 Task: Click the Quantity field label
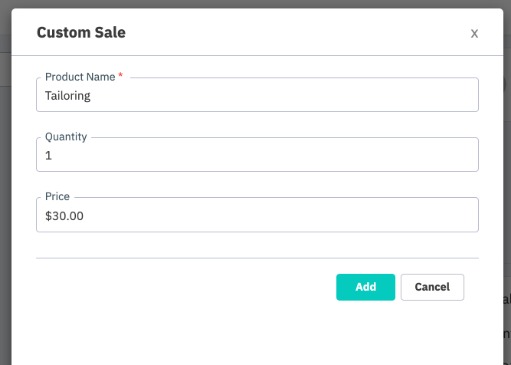point(66,137)
